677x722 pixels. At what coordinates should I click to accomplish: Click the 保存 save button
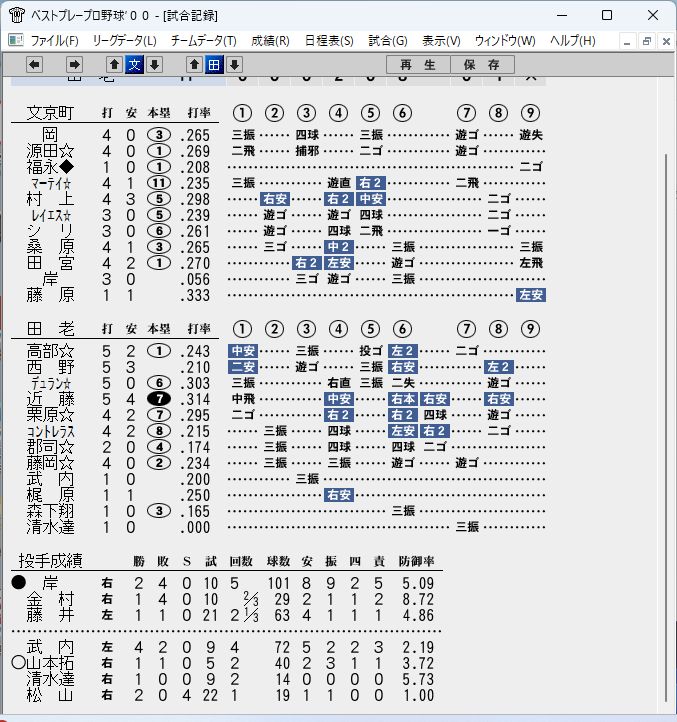pyautogui.click(x=482, y=64)
